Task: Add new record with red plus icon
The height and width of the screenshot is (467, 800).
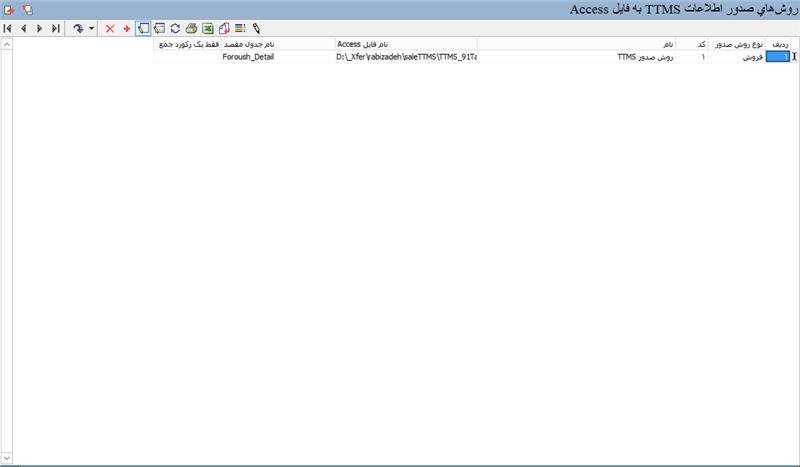Action: [x=127, y=29]
